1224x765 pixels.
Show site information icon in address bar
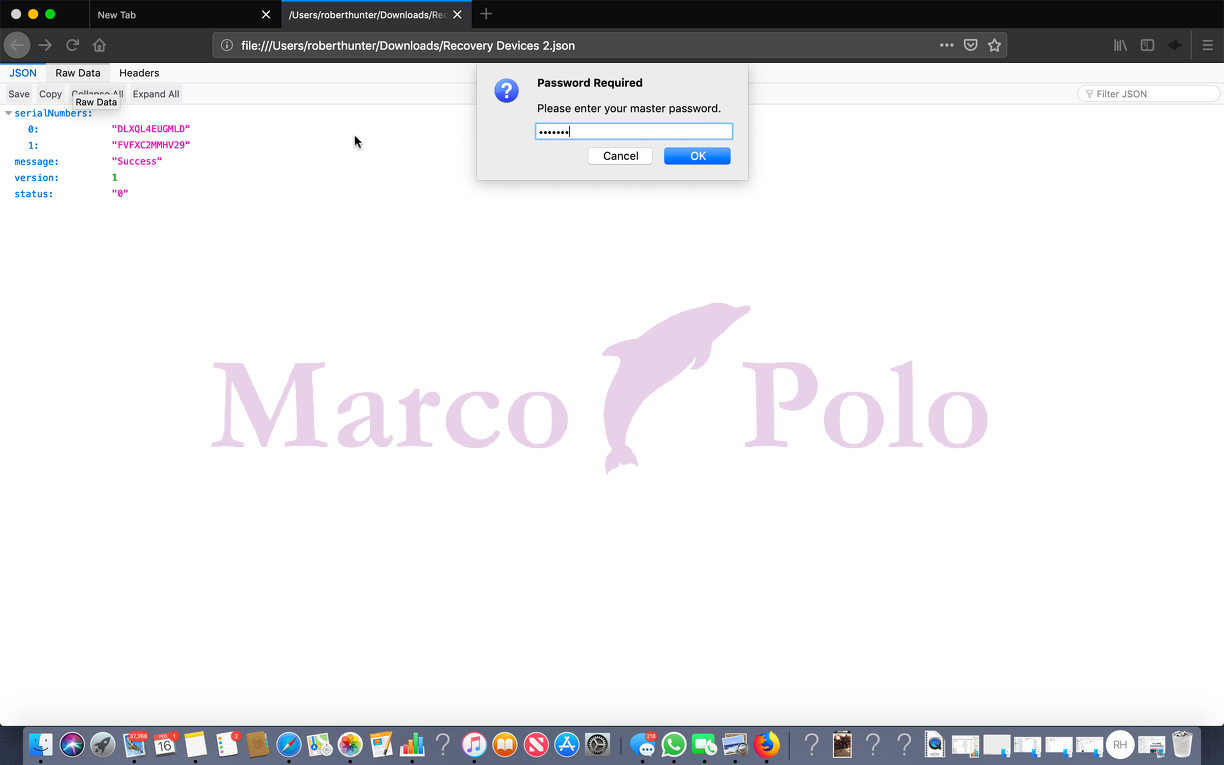(227, 45)
